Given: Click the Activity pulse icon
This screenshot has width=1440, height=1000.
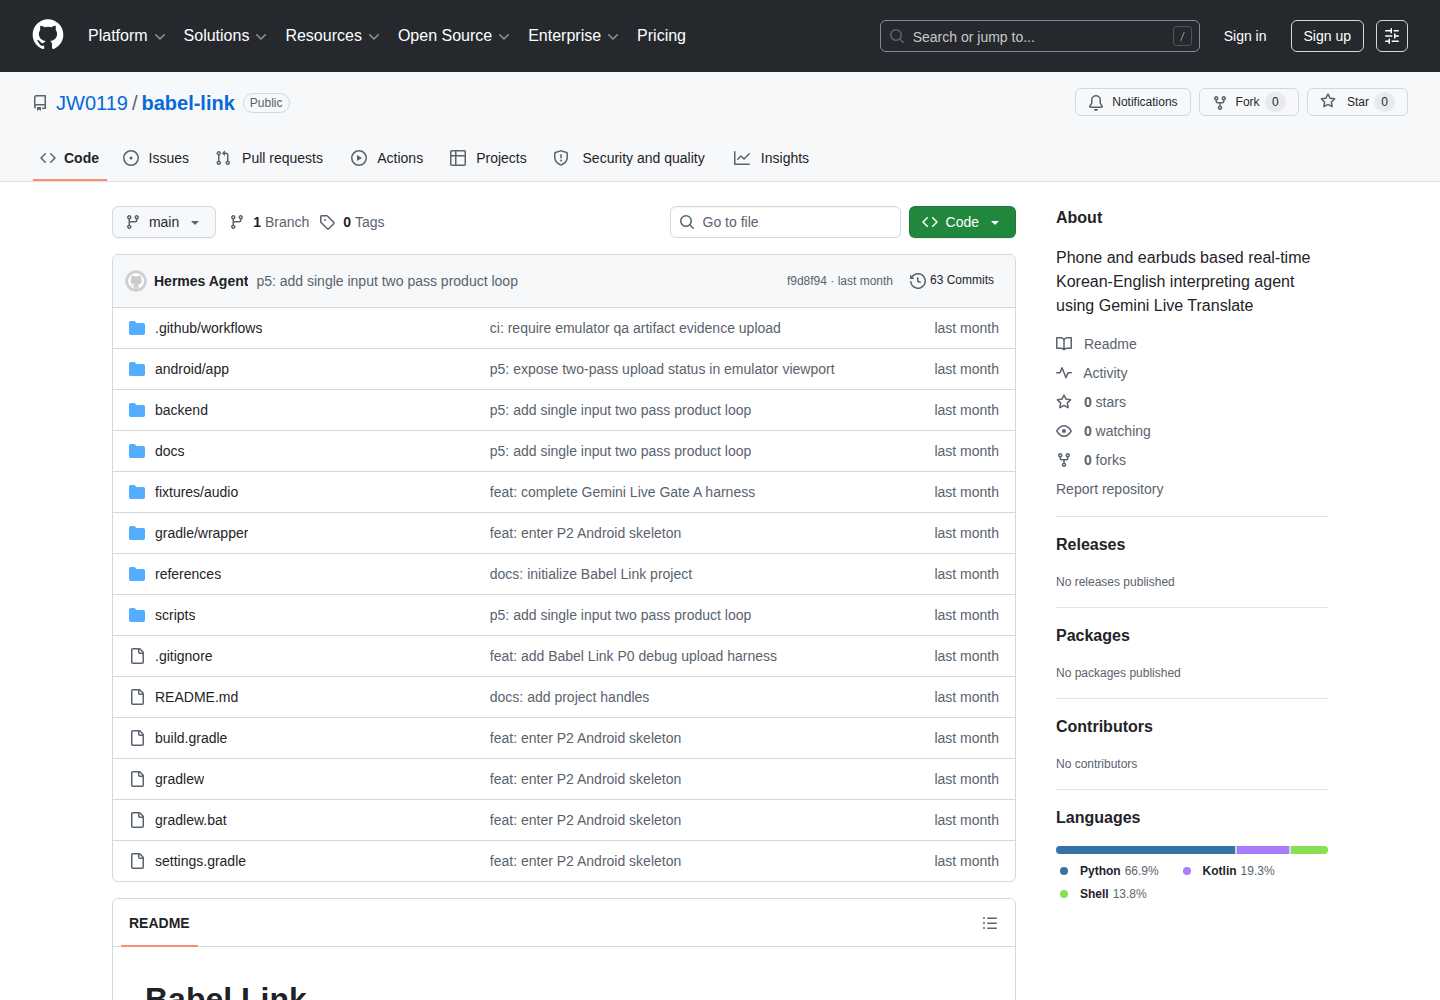Looking at the screenshot, I should coord(1064,373).
